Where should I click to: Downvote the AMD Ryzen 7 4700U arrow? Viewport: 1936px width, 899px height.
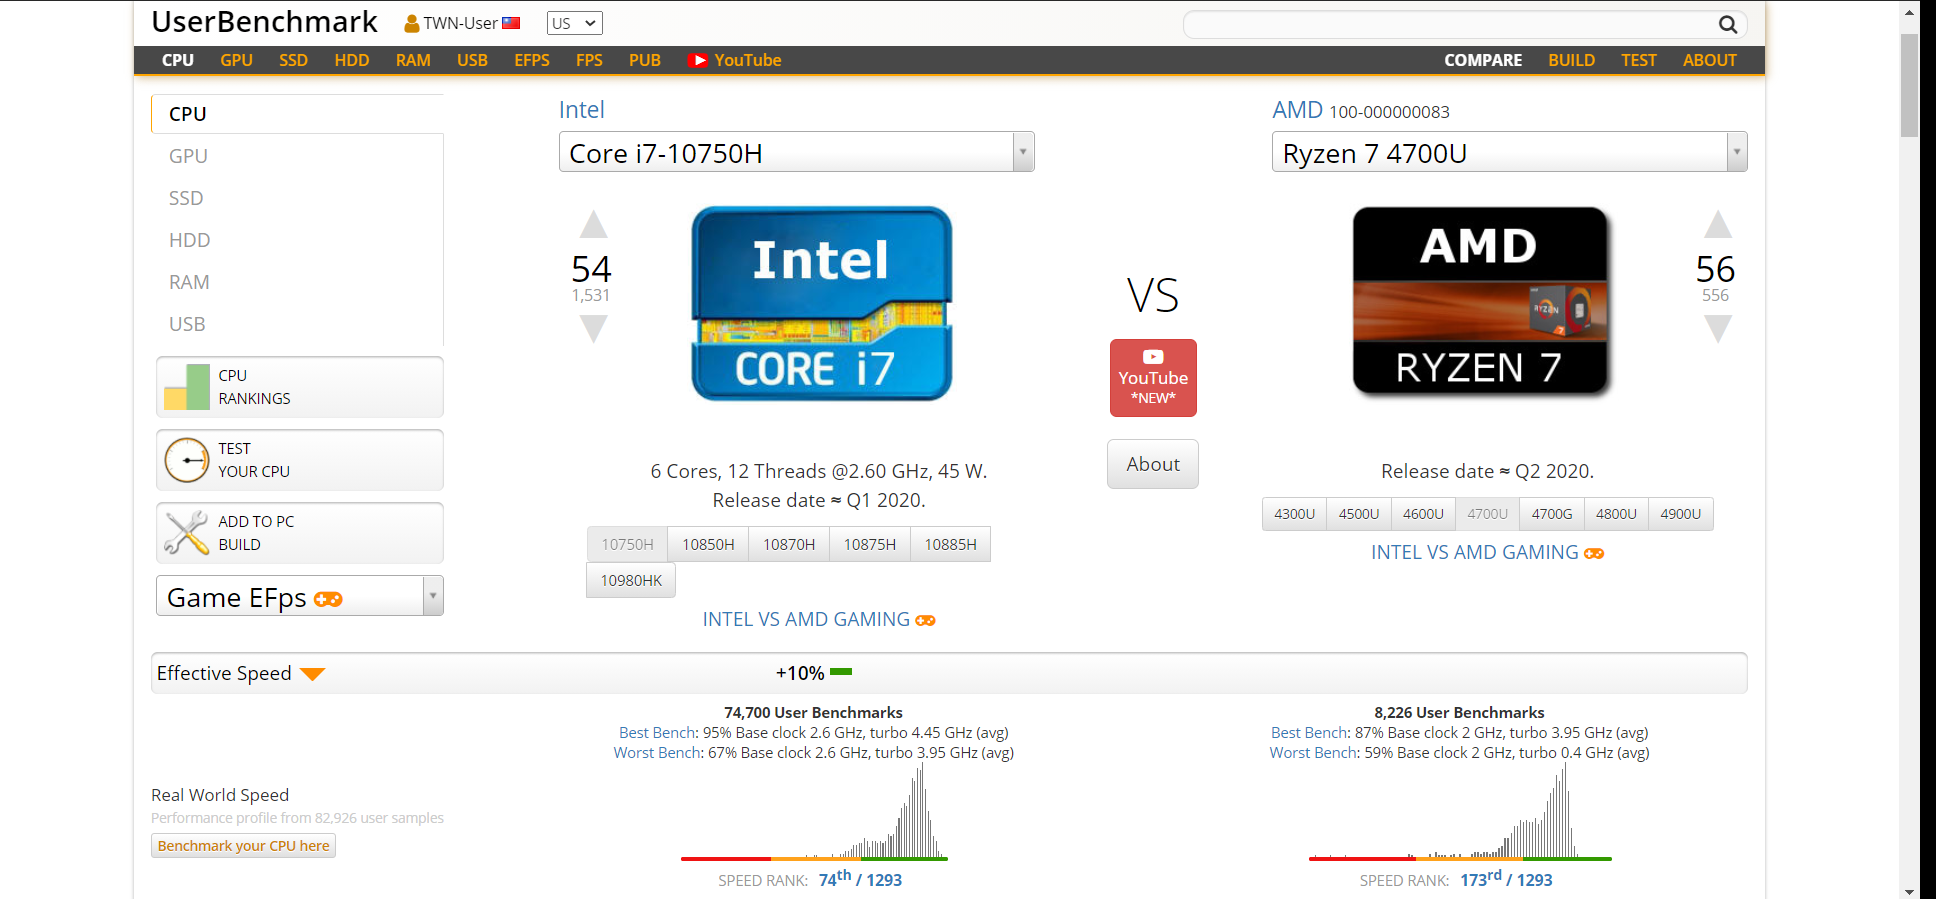1718,329
